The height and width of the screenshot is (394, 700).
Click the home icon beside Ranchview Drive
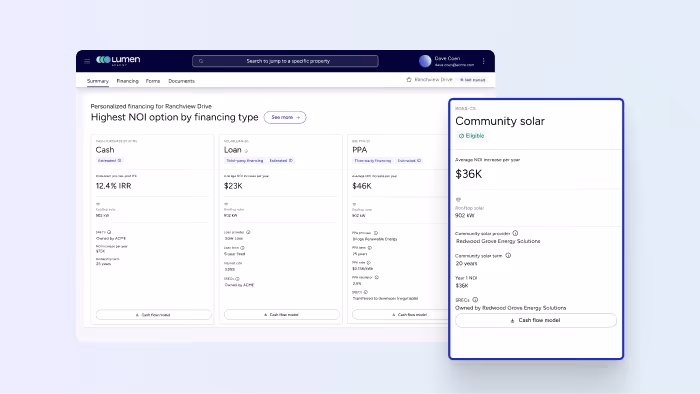pyautogui.click(x=409, y=79)
